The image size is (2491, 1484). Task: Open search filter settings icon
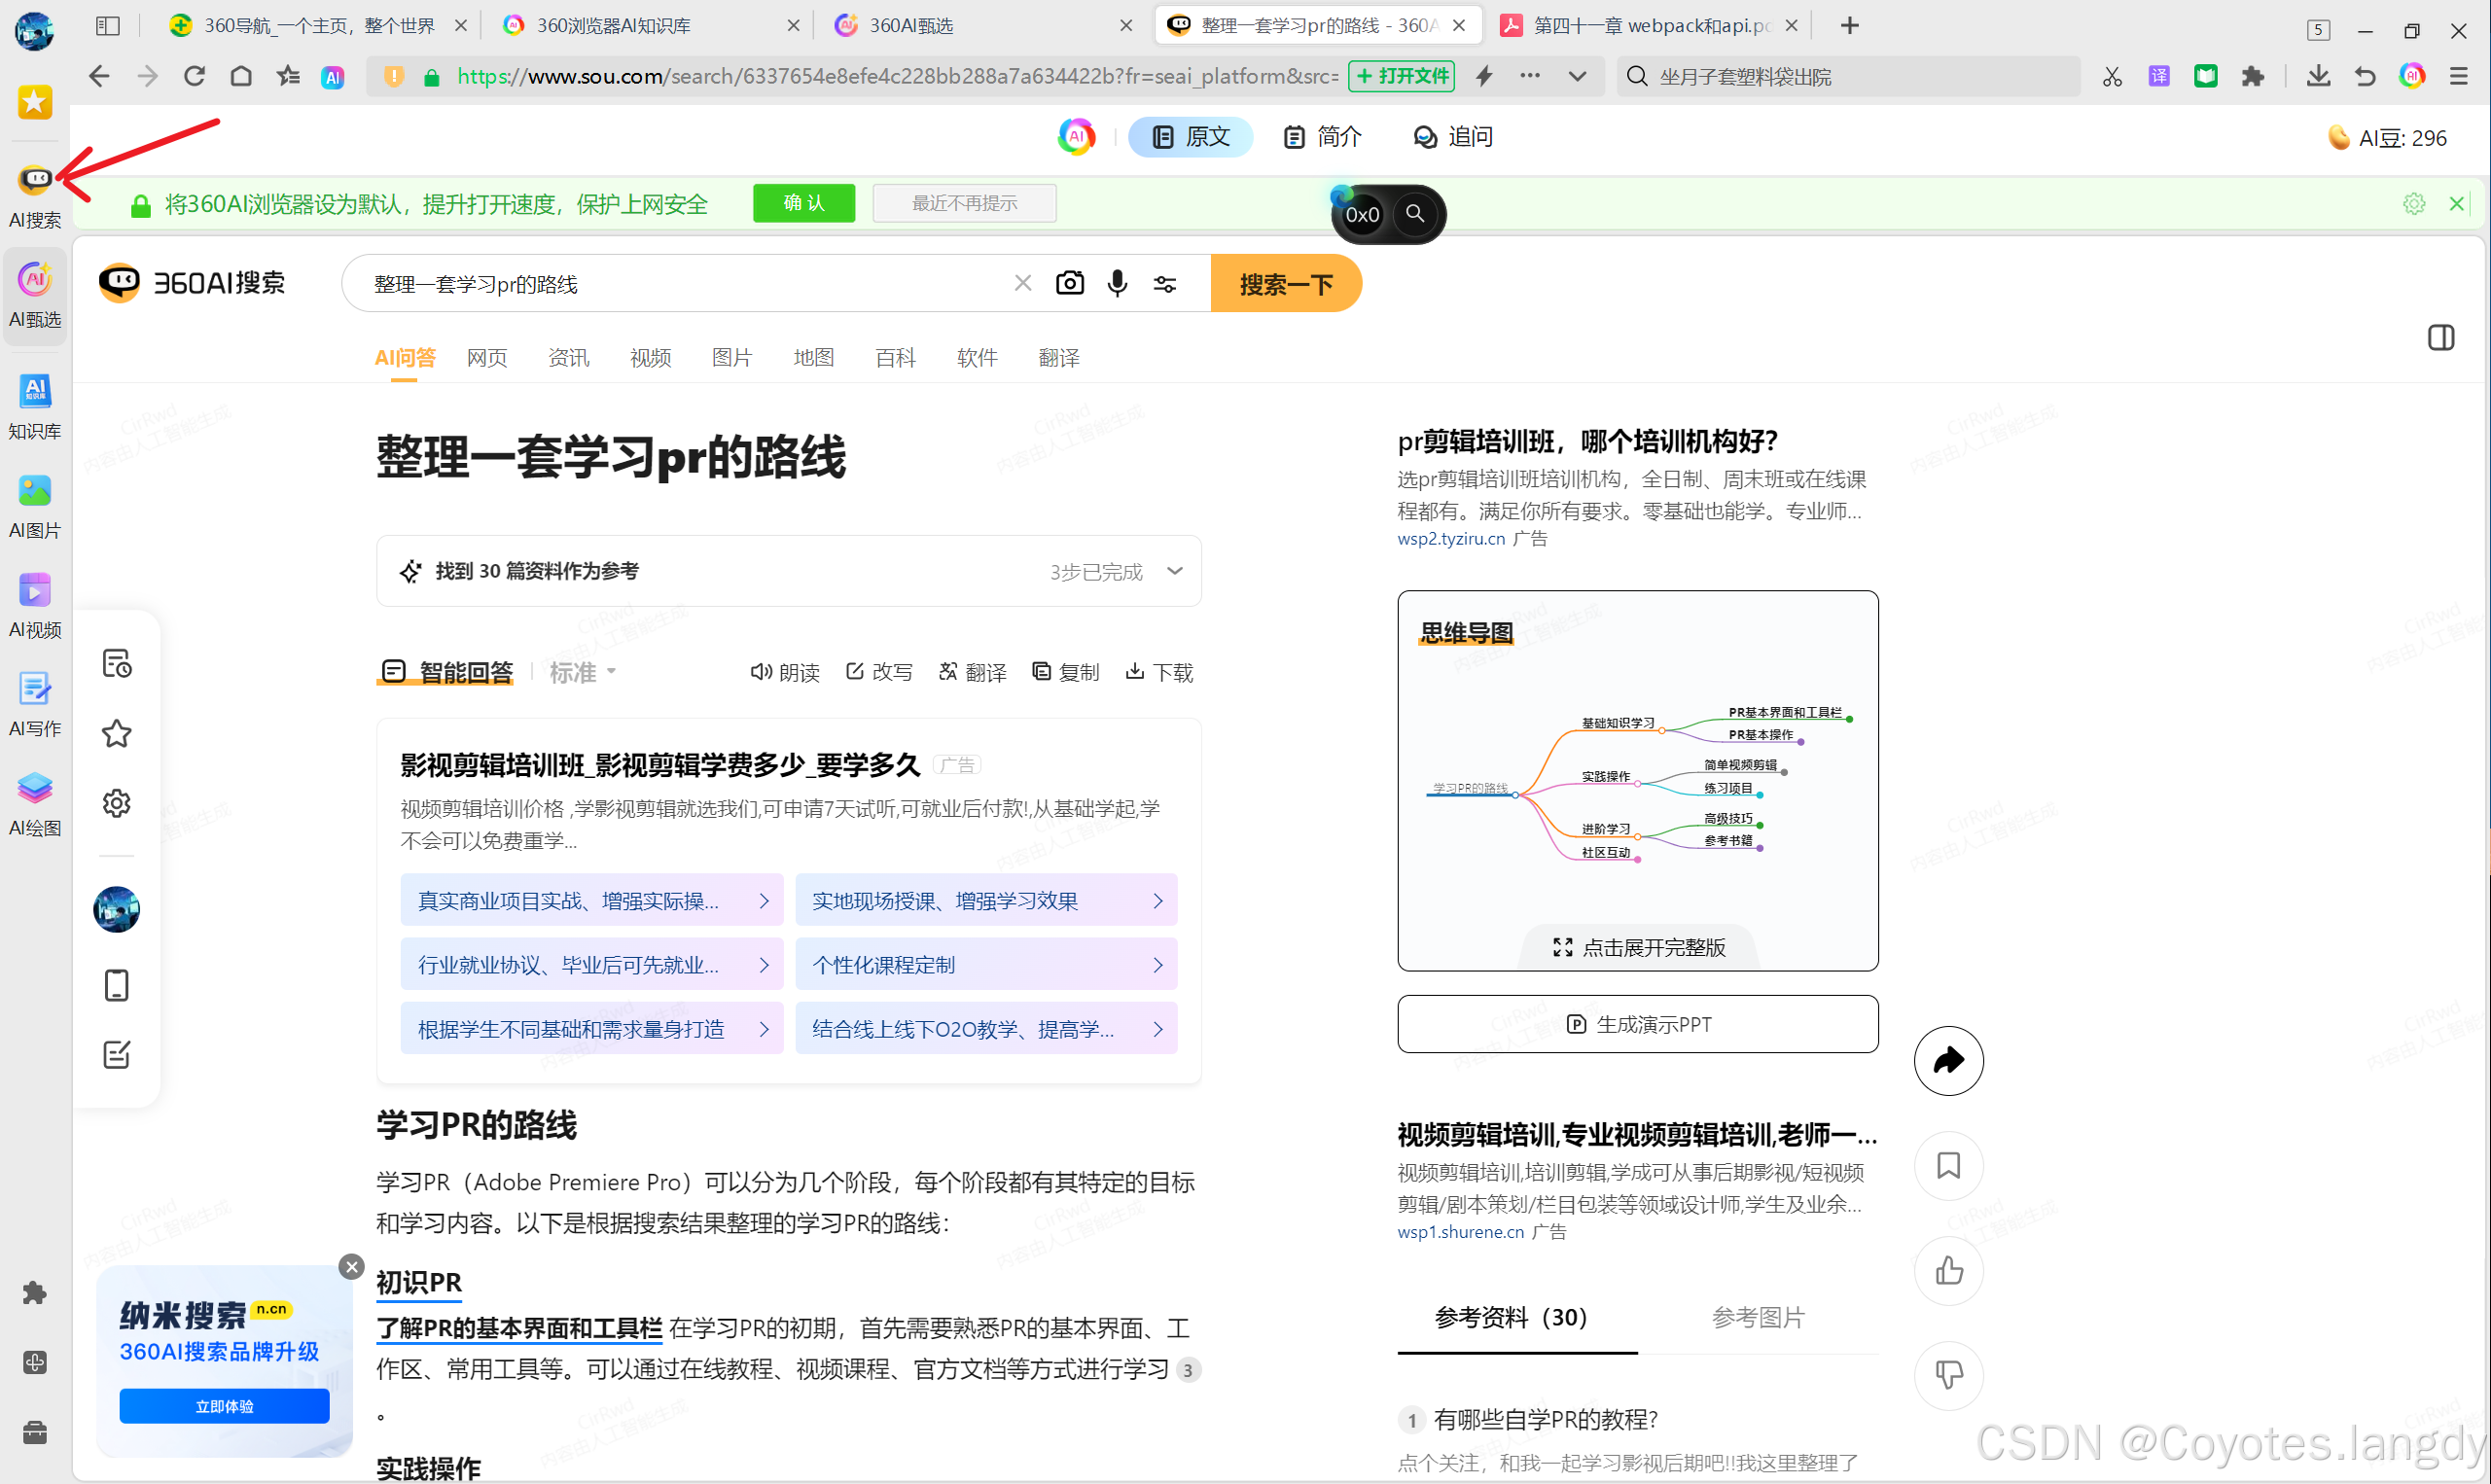click(1165, 284)
